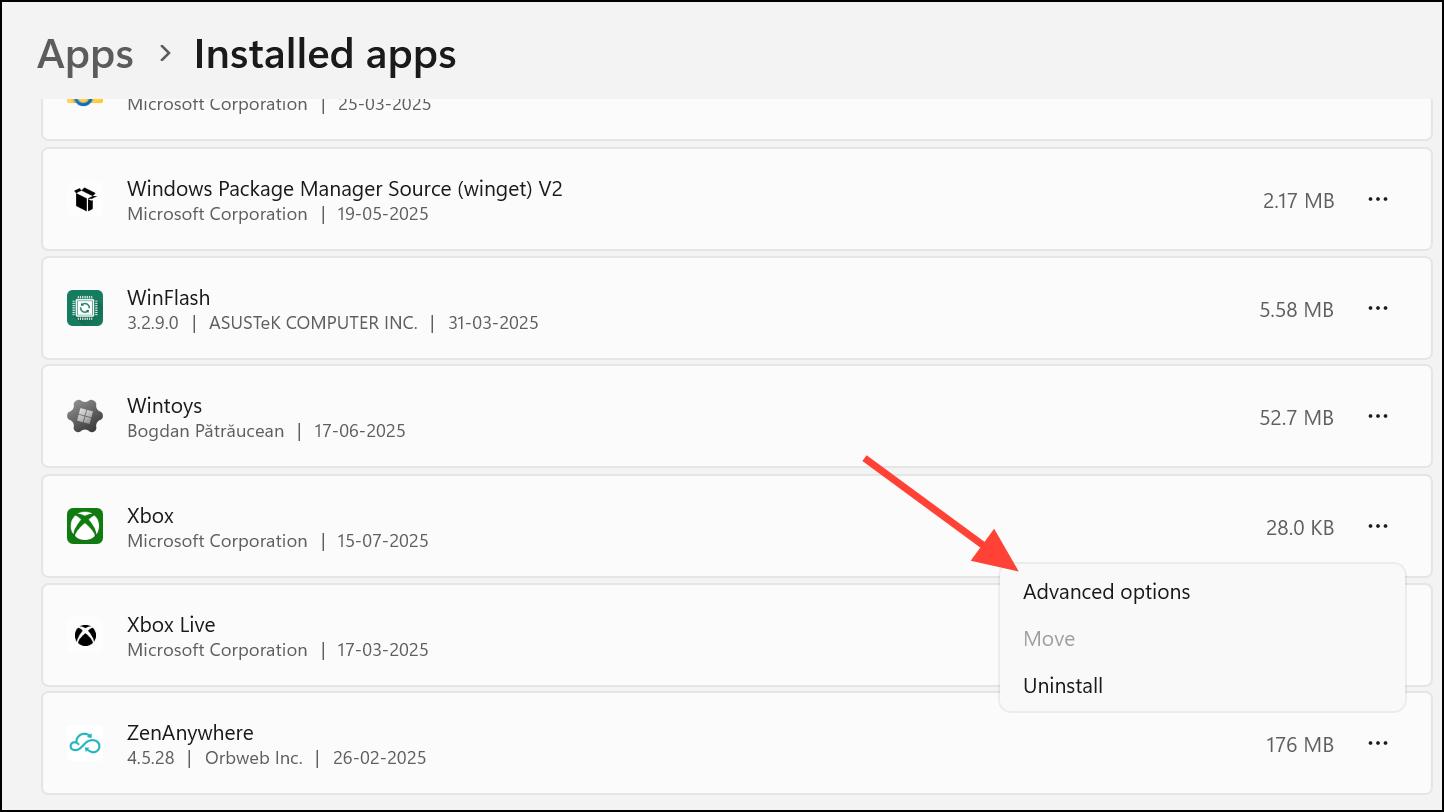Click the Windows Package Manager Source app icon

coord(85,199)
